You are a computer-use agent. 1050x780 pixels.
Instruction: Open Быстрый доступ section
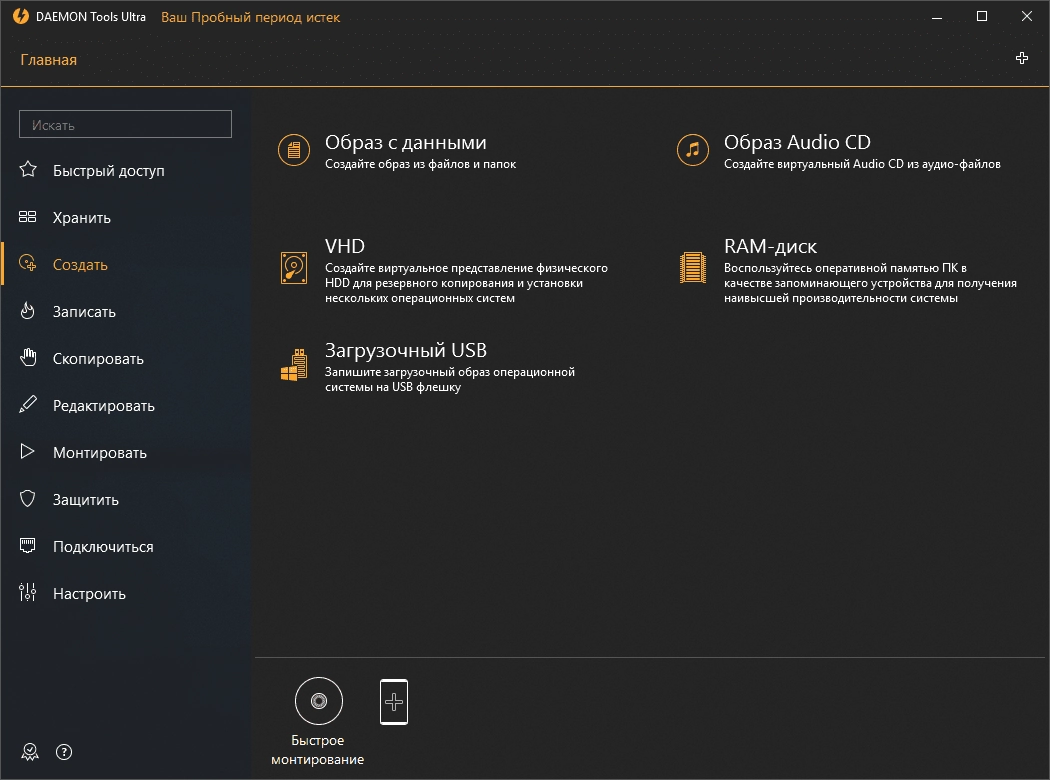(x=108, y=171)
